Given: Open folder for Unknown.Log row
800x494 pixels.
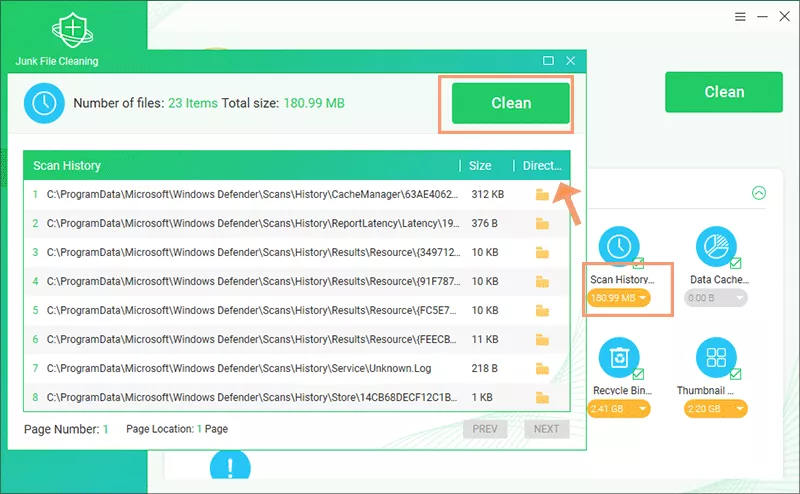Looking at the screenshot, I should 542,368.
